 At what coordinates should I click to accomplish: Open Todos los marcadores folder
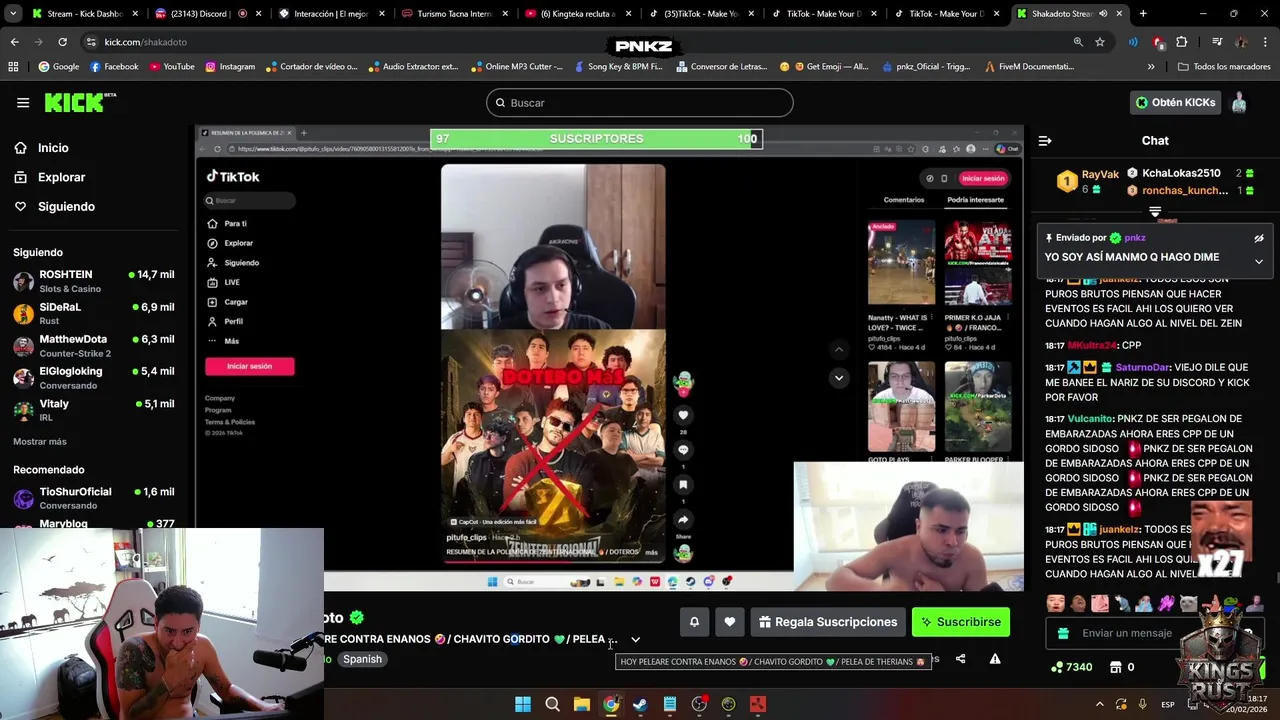pos(1224,67)
